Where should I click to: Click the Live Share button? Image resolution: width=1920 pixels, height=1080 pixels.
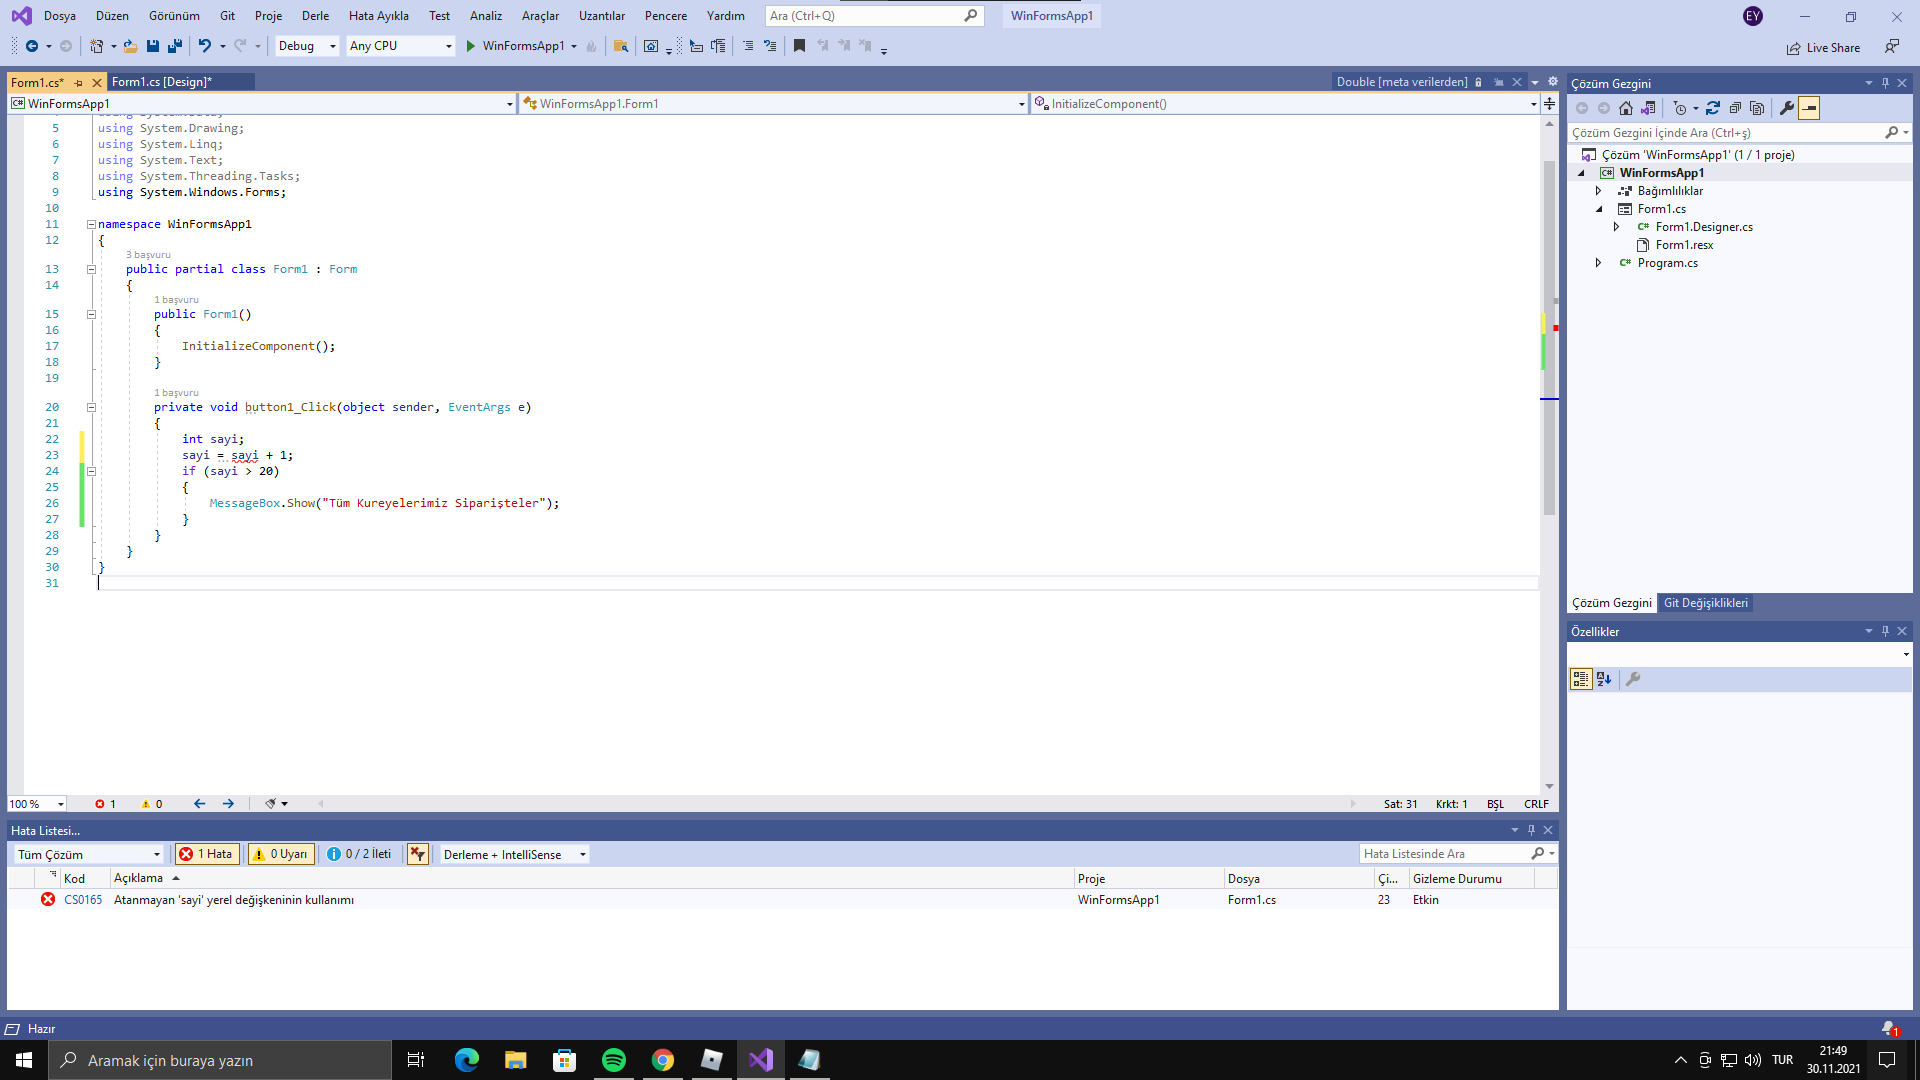click(x=1823, y=48)
